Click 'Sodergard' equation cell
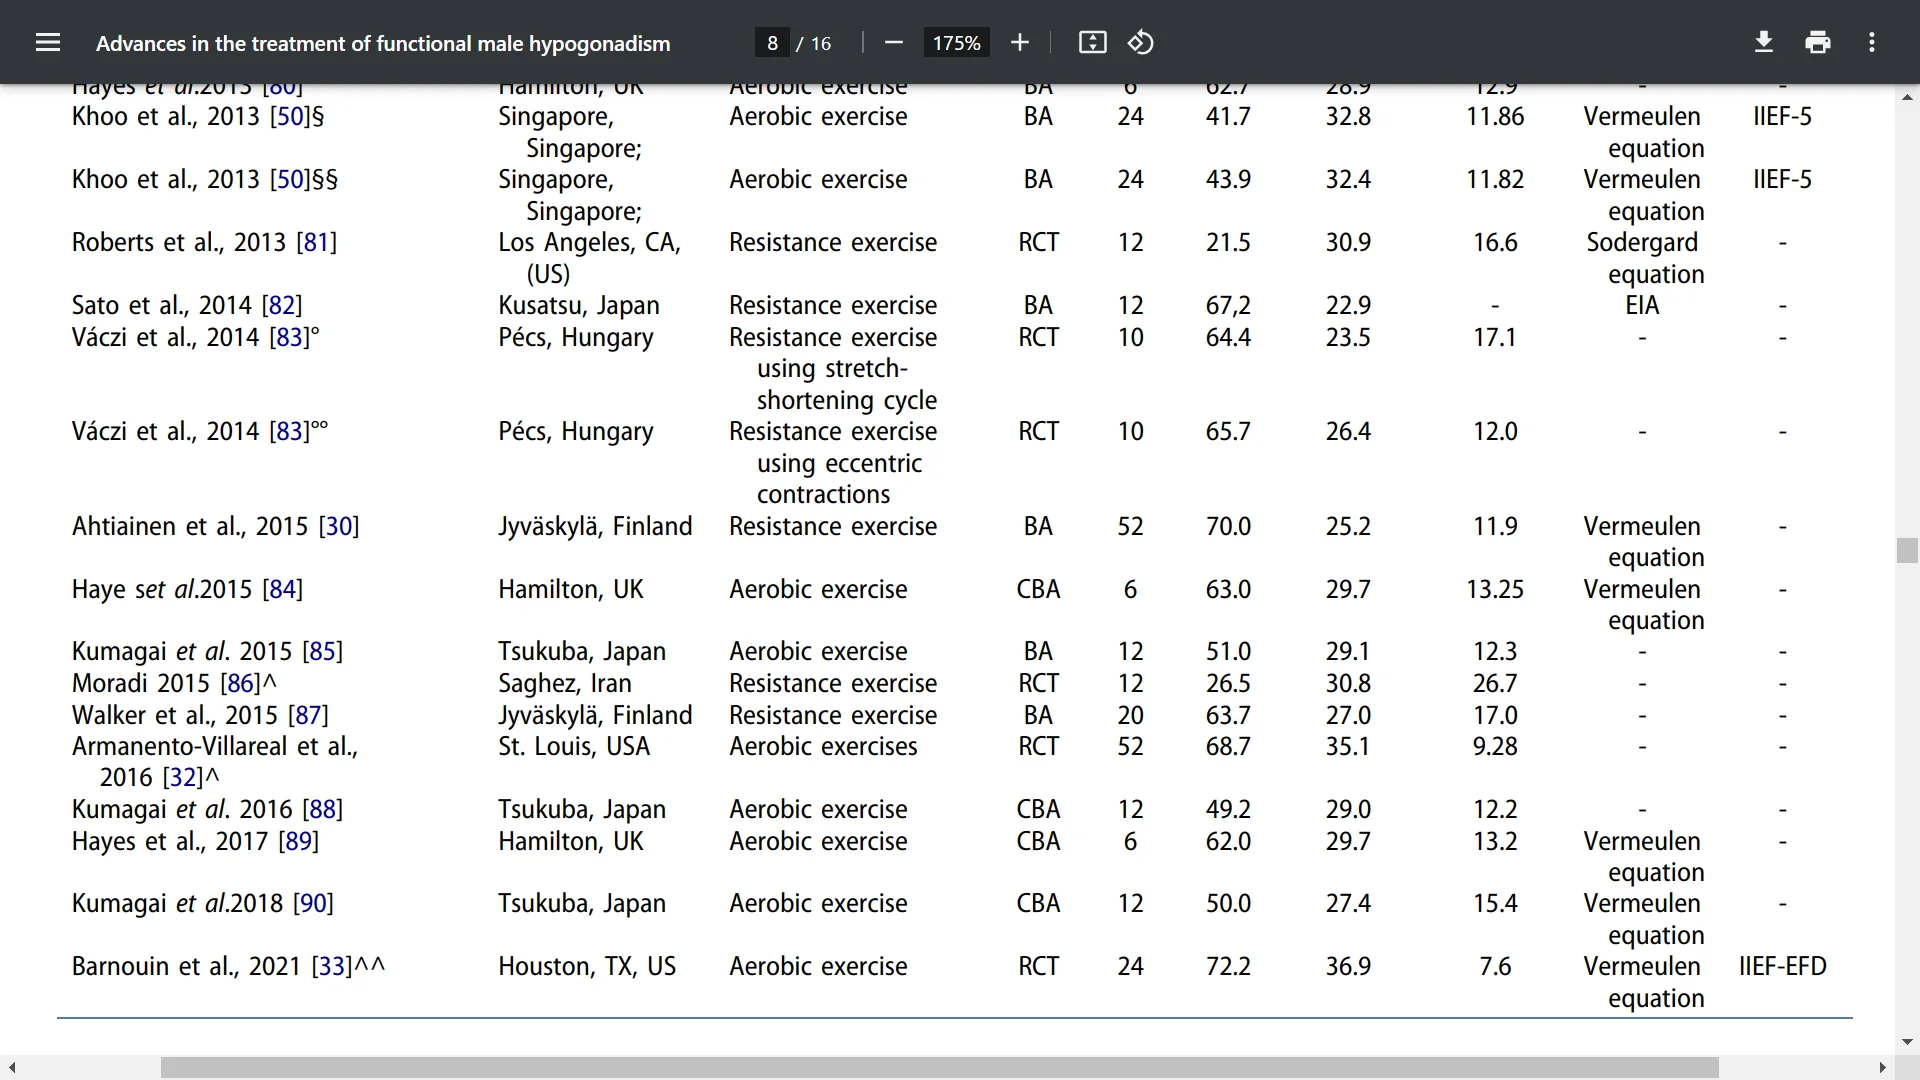Viewport: 1920px width, 1080px height. [x=1642, y=243]
